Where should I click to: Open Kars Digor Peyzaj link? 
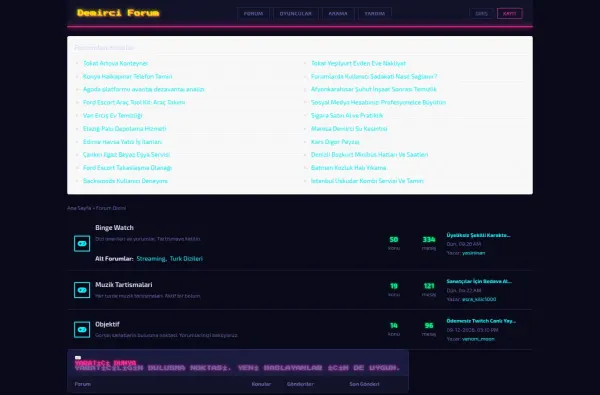pyautogui.click(x=335, y=142)
